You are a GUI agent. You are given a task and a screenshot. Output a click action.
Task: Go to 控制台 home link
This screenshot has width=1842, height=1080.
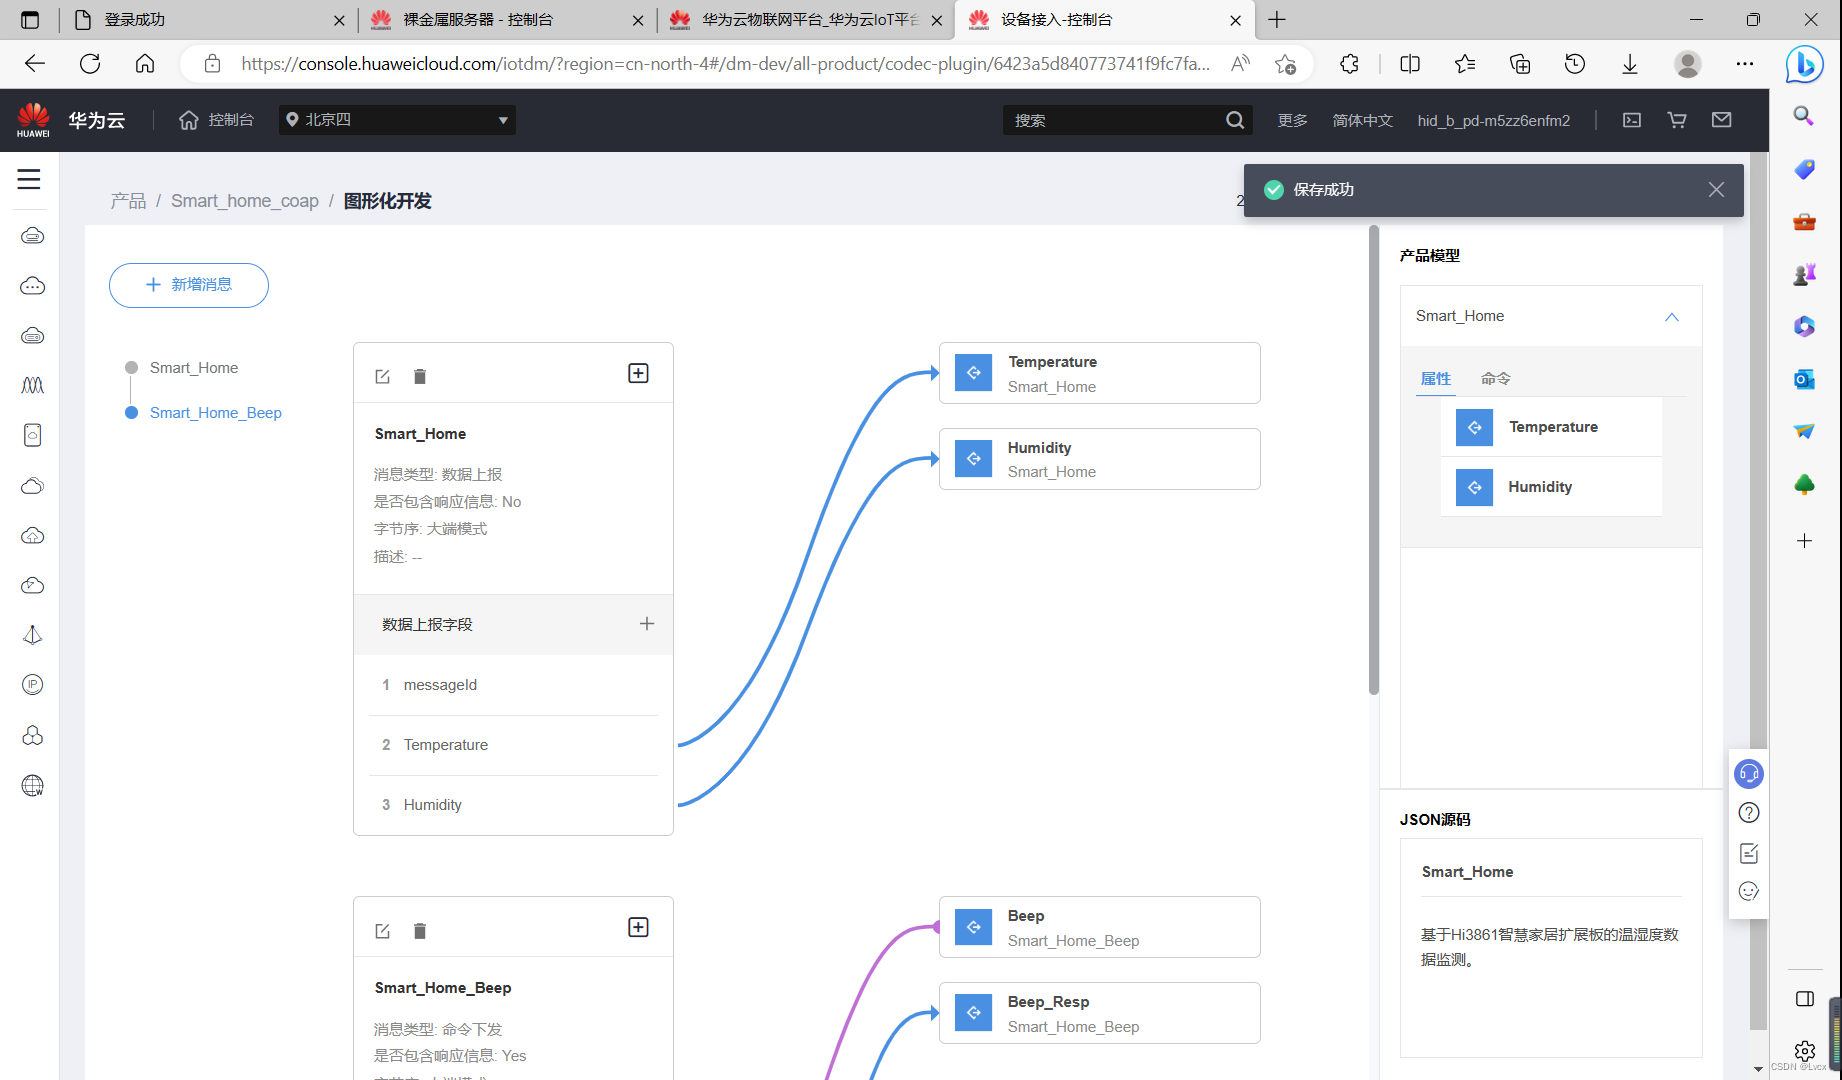(216, 120)
